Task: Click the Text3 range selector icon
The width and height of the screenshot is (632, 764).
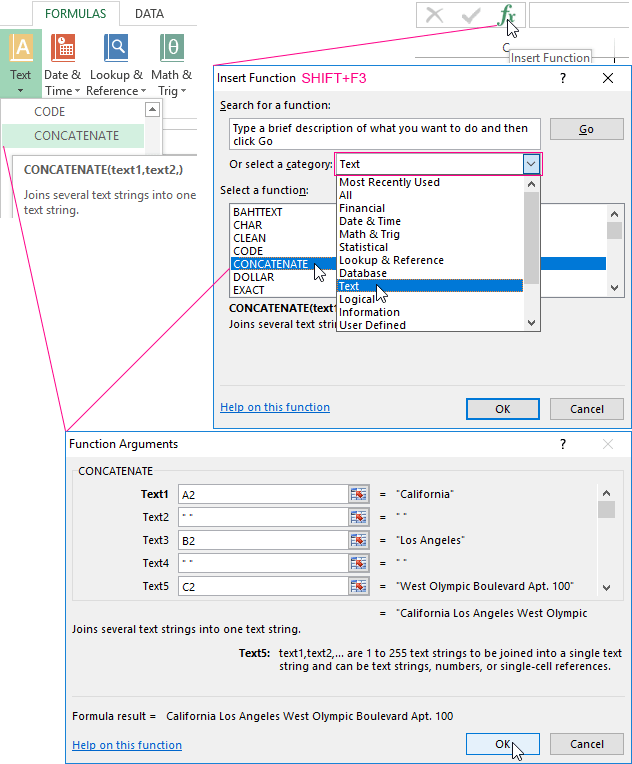Action: pyautogui.click(x=359, y=540)
